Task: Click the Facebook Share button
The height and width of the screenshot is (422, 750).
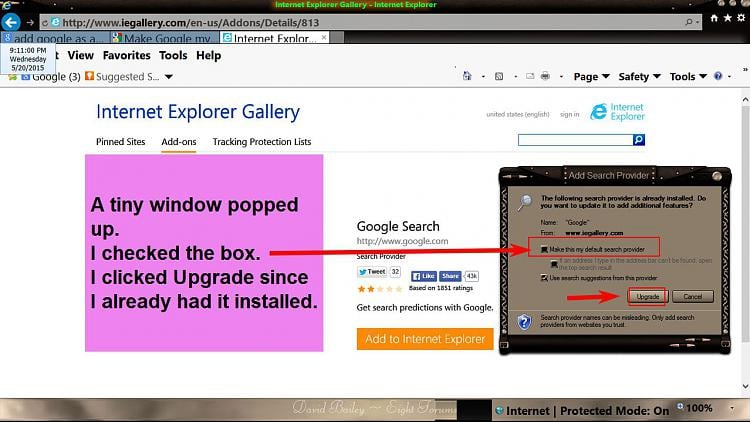Action: coord(450,276)
